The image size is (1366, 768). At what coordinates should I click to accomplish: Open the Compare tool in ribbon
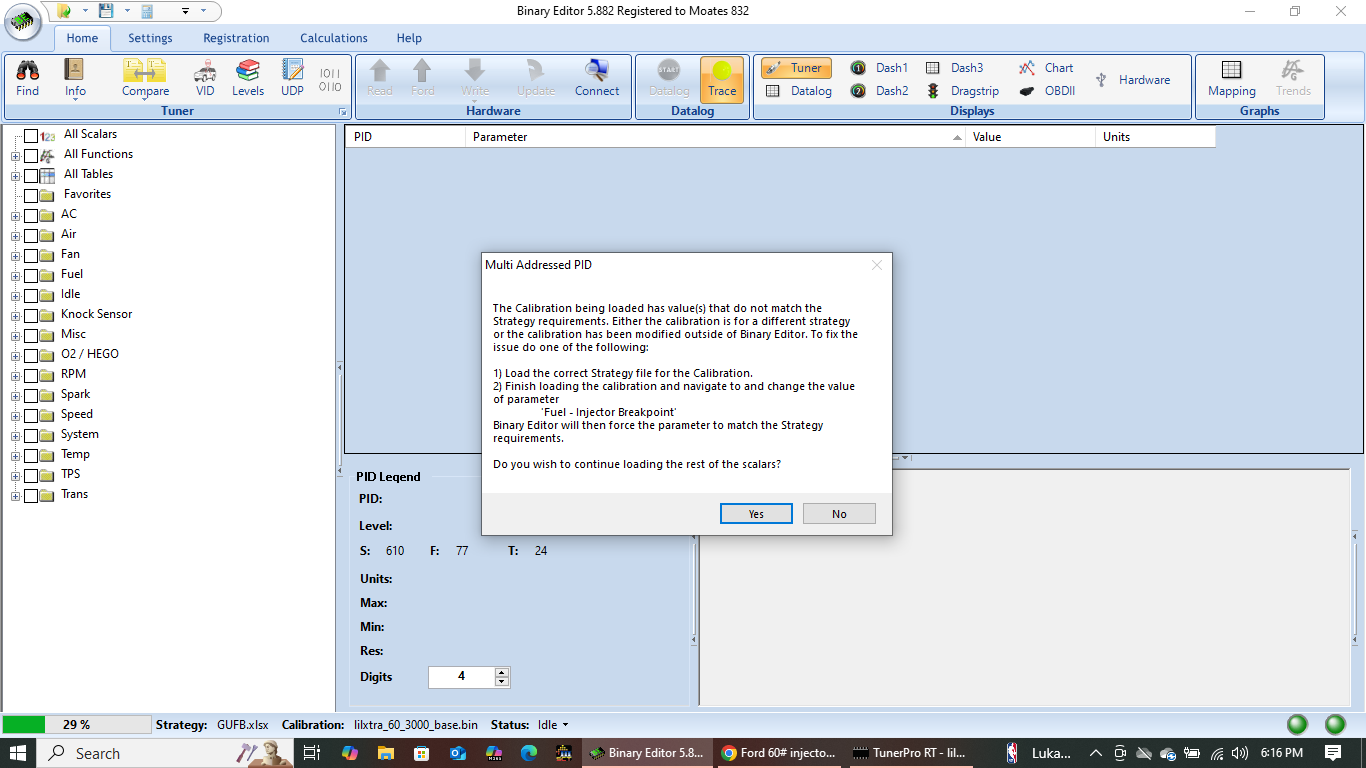145,78
